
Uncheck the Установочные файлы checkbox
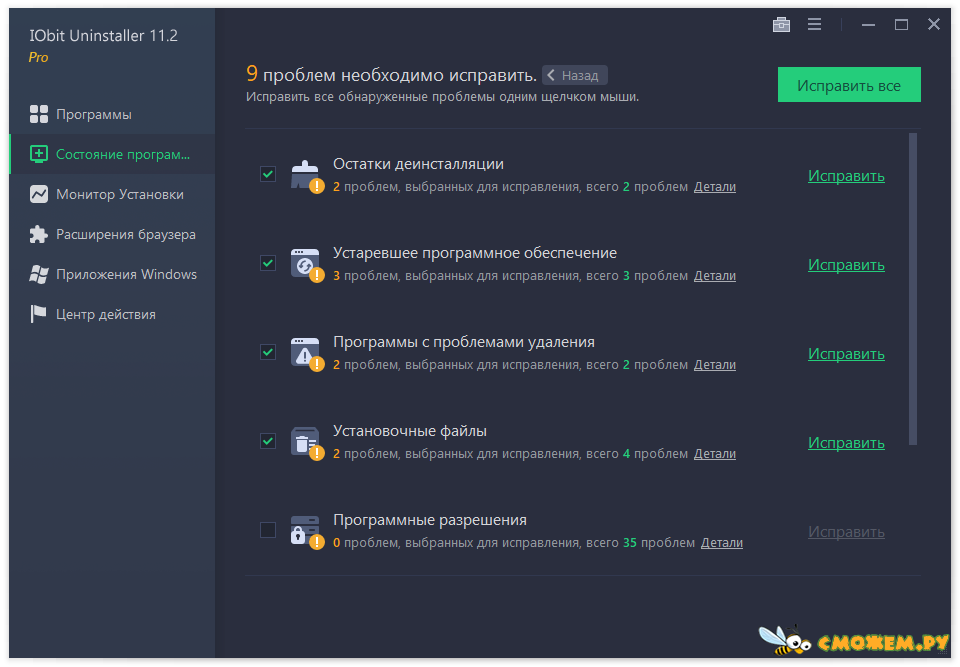268,441
